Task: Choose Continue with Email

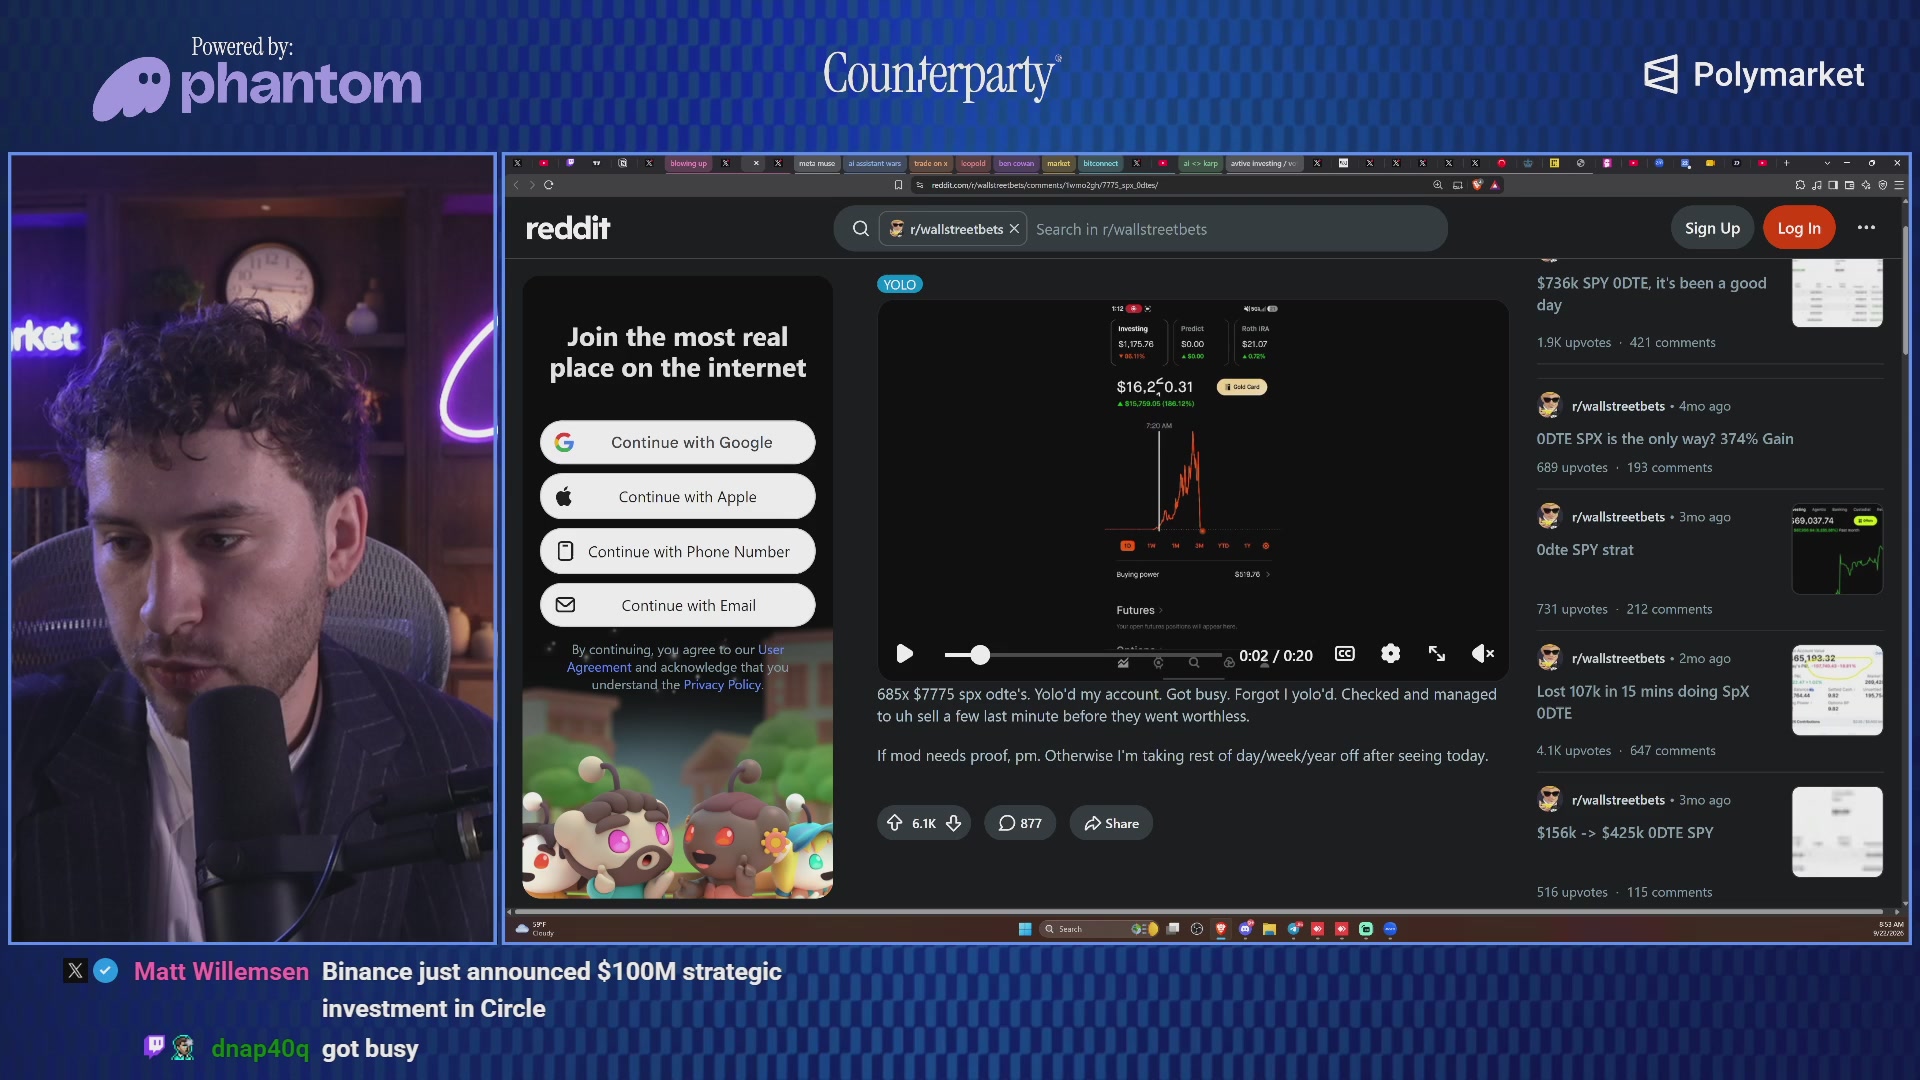Action: pyautogui.click(x=678, y=605)
